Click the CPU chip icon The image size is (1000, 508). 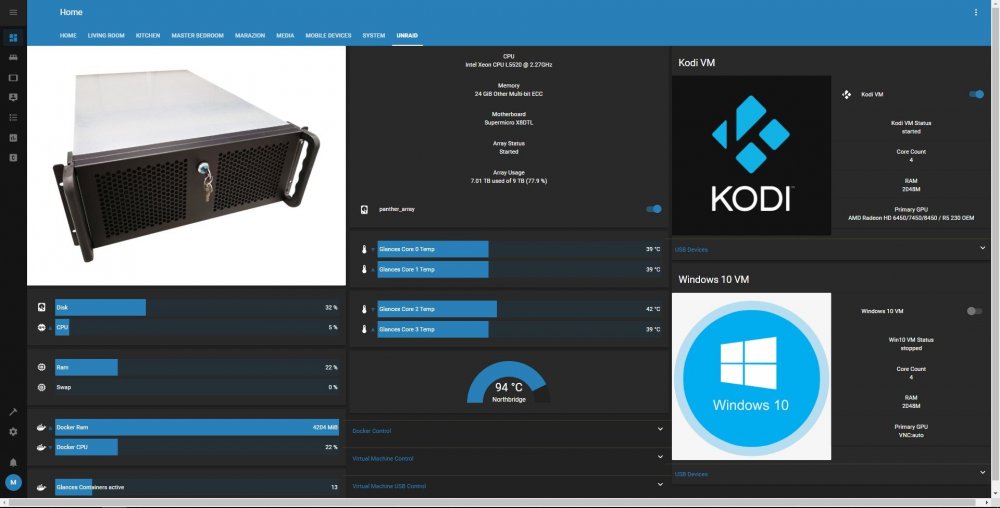coord(41,327)
